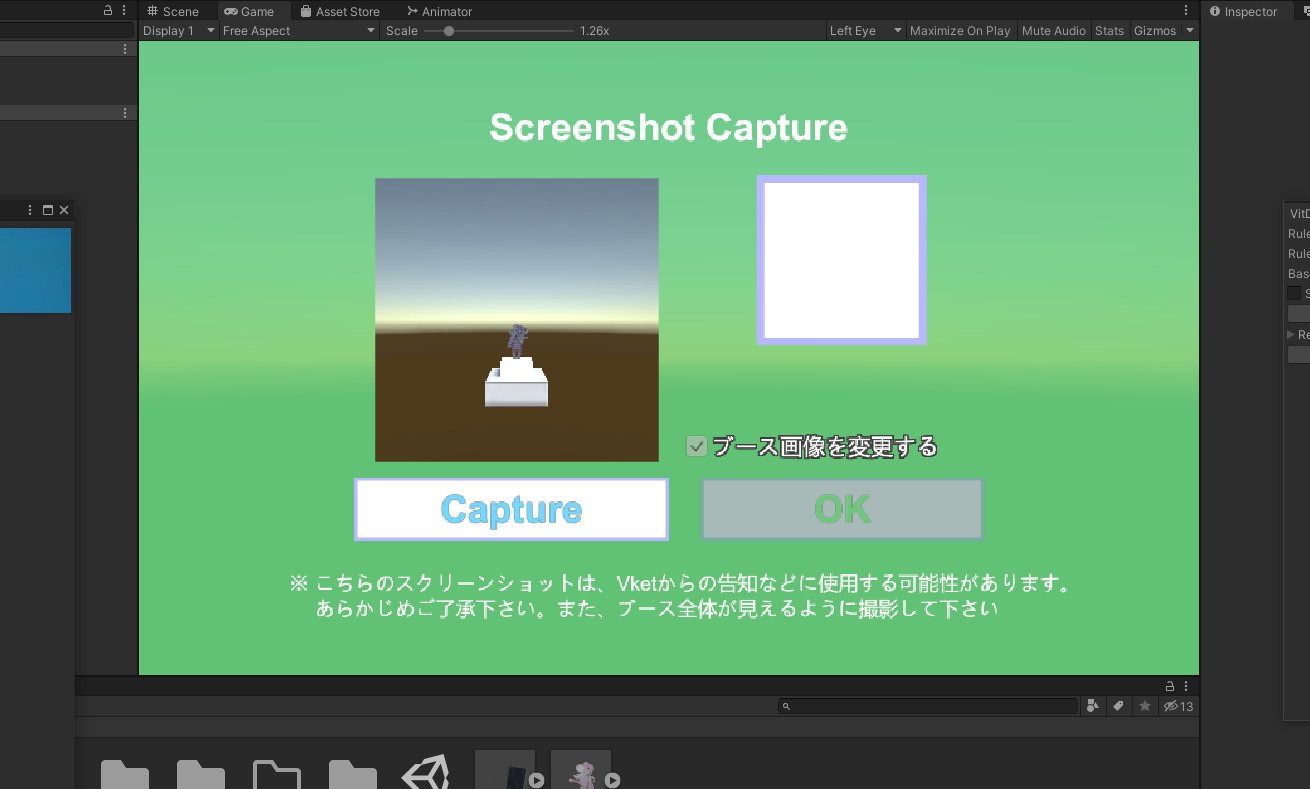Open Game view three-dot options menu
Image resolution: width=1310 pixels, height=789 pixels.
point(1186,10)
